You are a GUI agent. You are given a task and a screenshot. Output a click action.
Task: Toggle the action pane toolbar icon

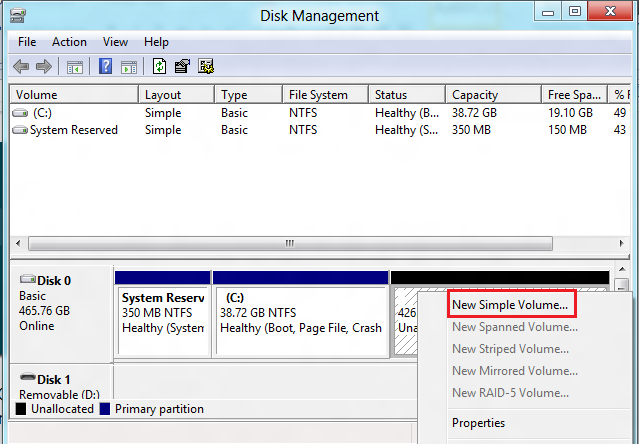tap(129, 66)
